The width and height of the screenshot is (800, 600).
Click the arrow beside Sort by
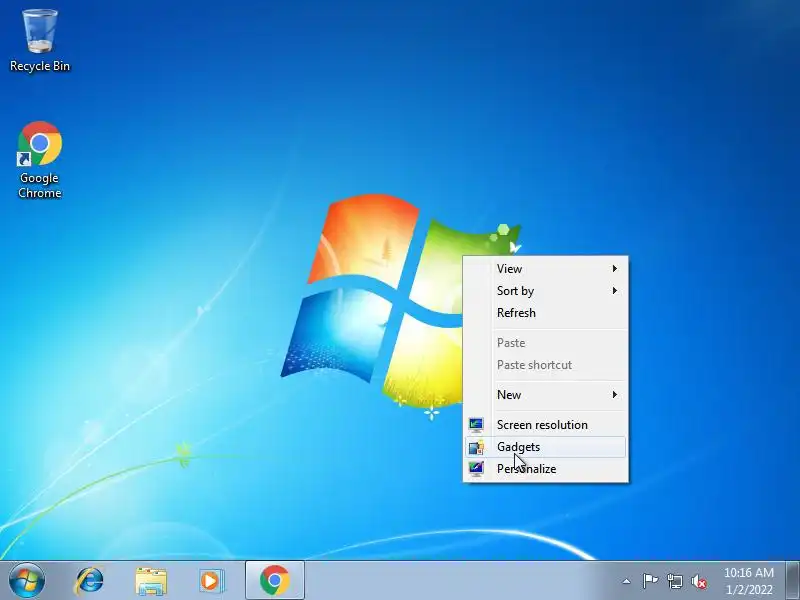[615, 291]
